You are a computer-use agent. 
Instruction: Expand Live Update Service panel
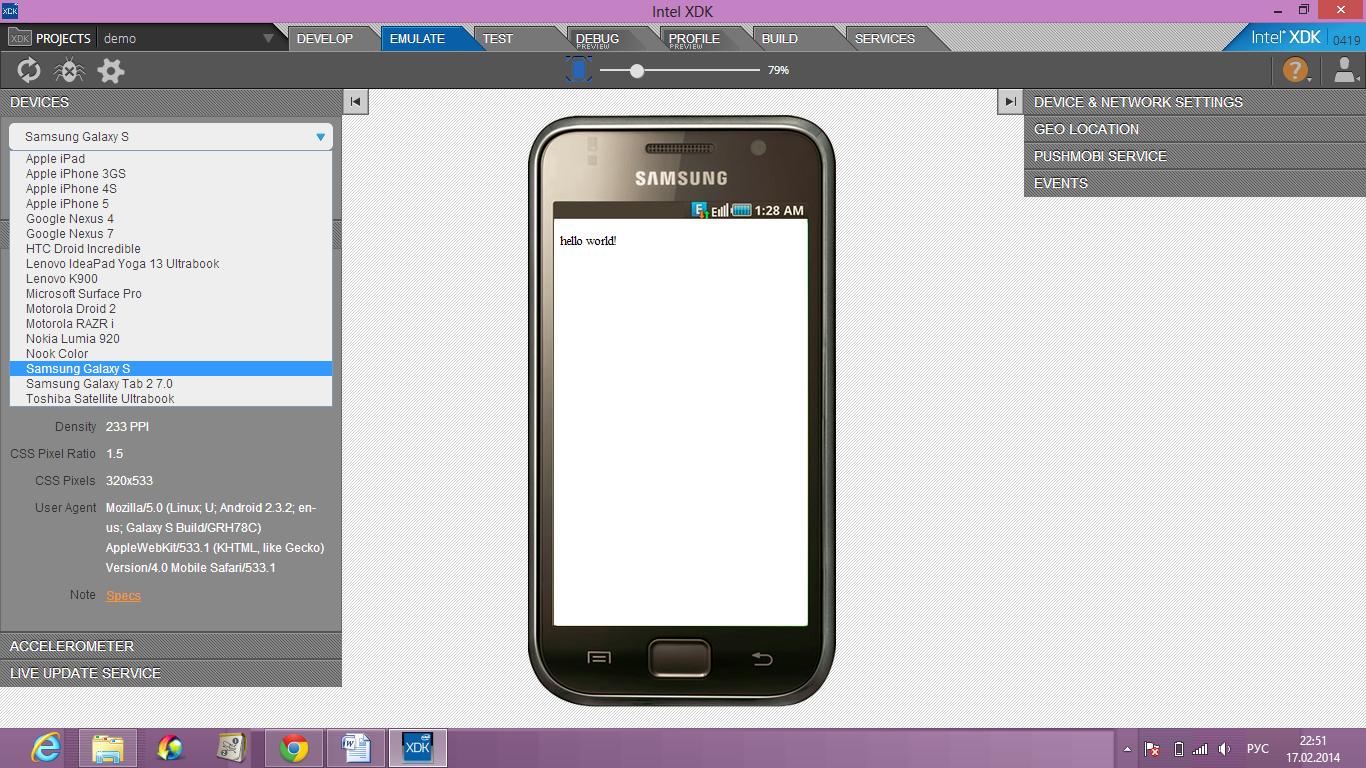tap(171, 673)
